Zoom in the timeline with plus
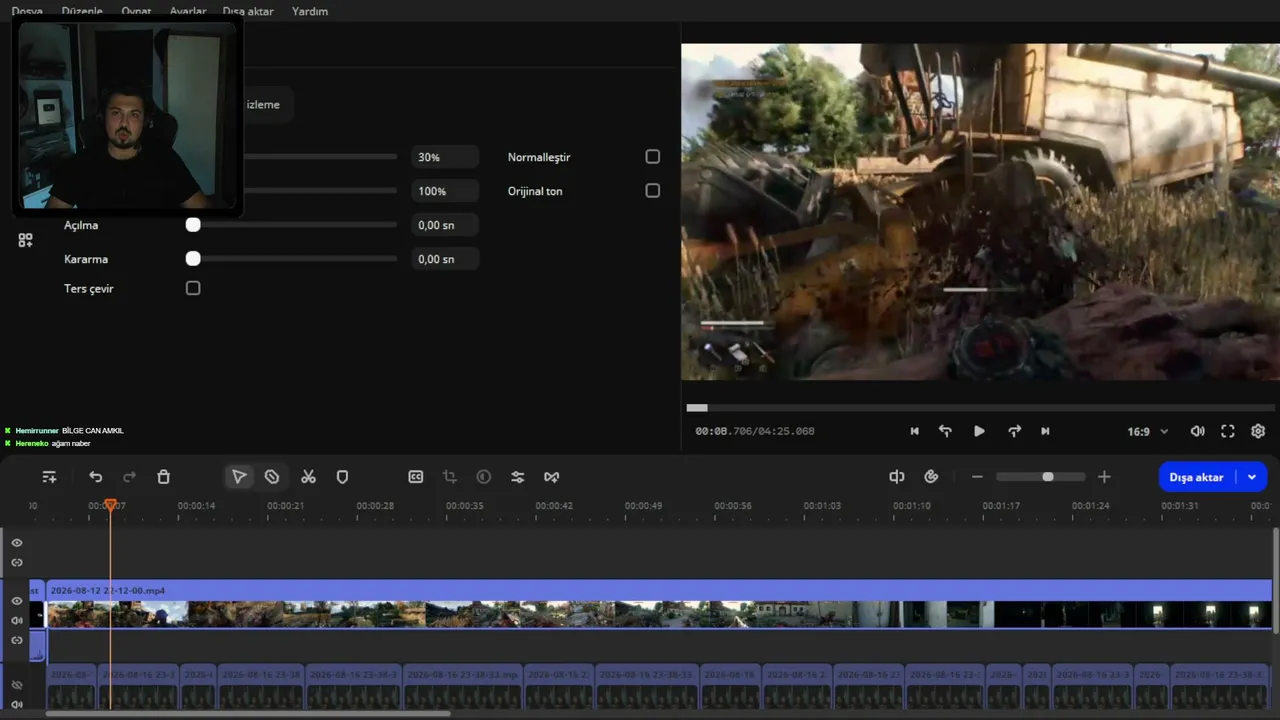1280x720 pixels. point(1104,477)
